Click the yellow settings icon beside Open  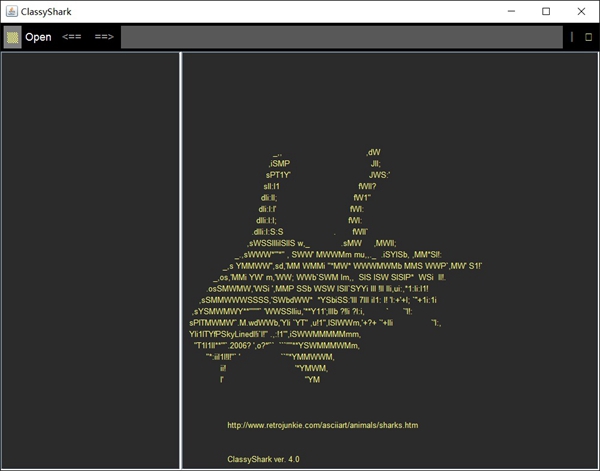13,37
